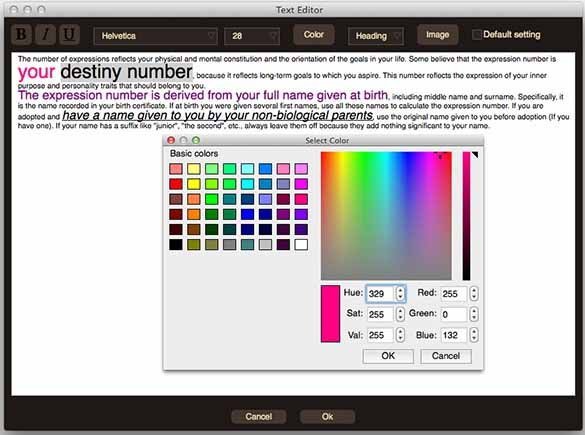
Task: Open the font size 28 dropdown
Action: [x=252, y=36]
